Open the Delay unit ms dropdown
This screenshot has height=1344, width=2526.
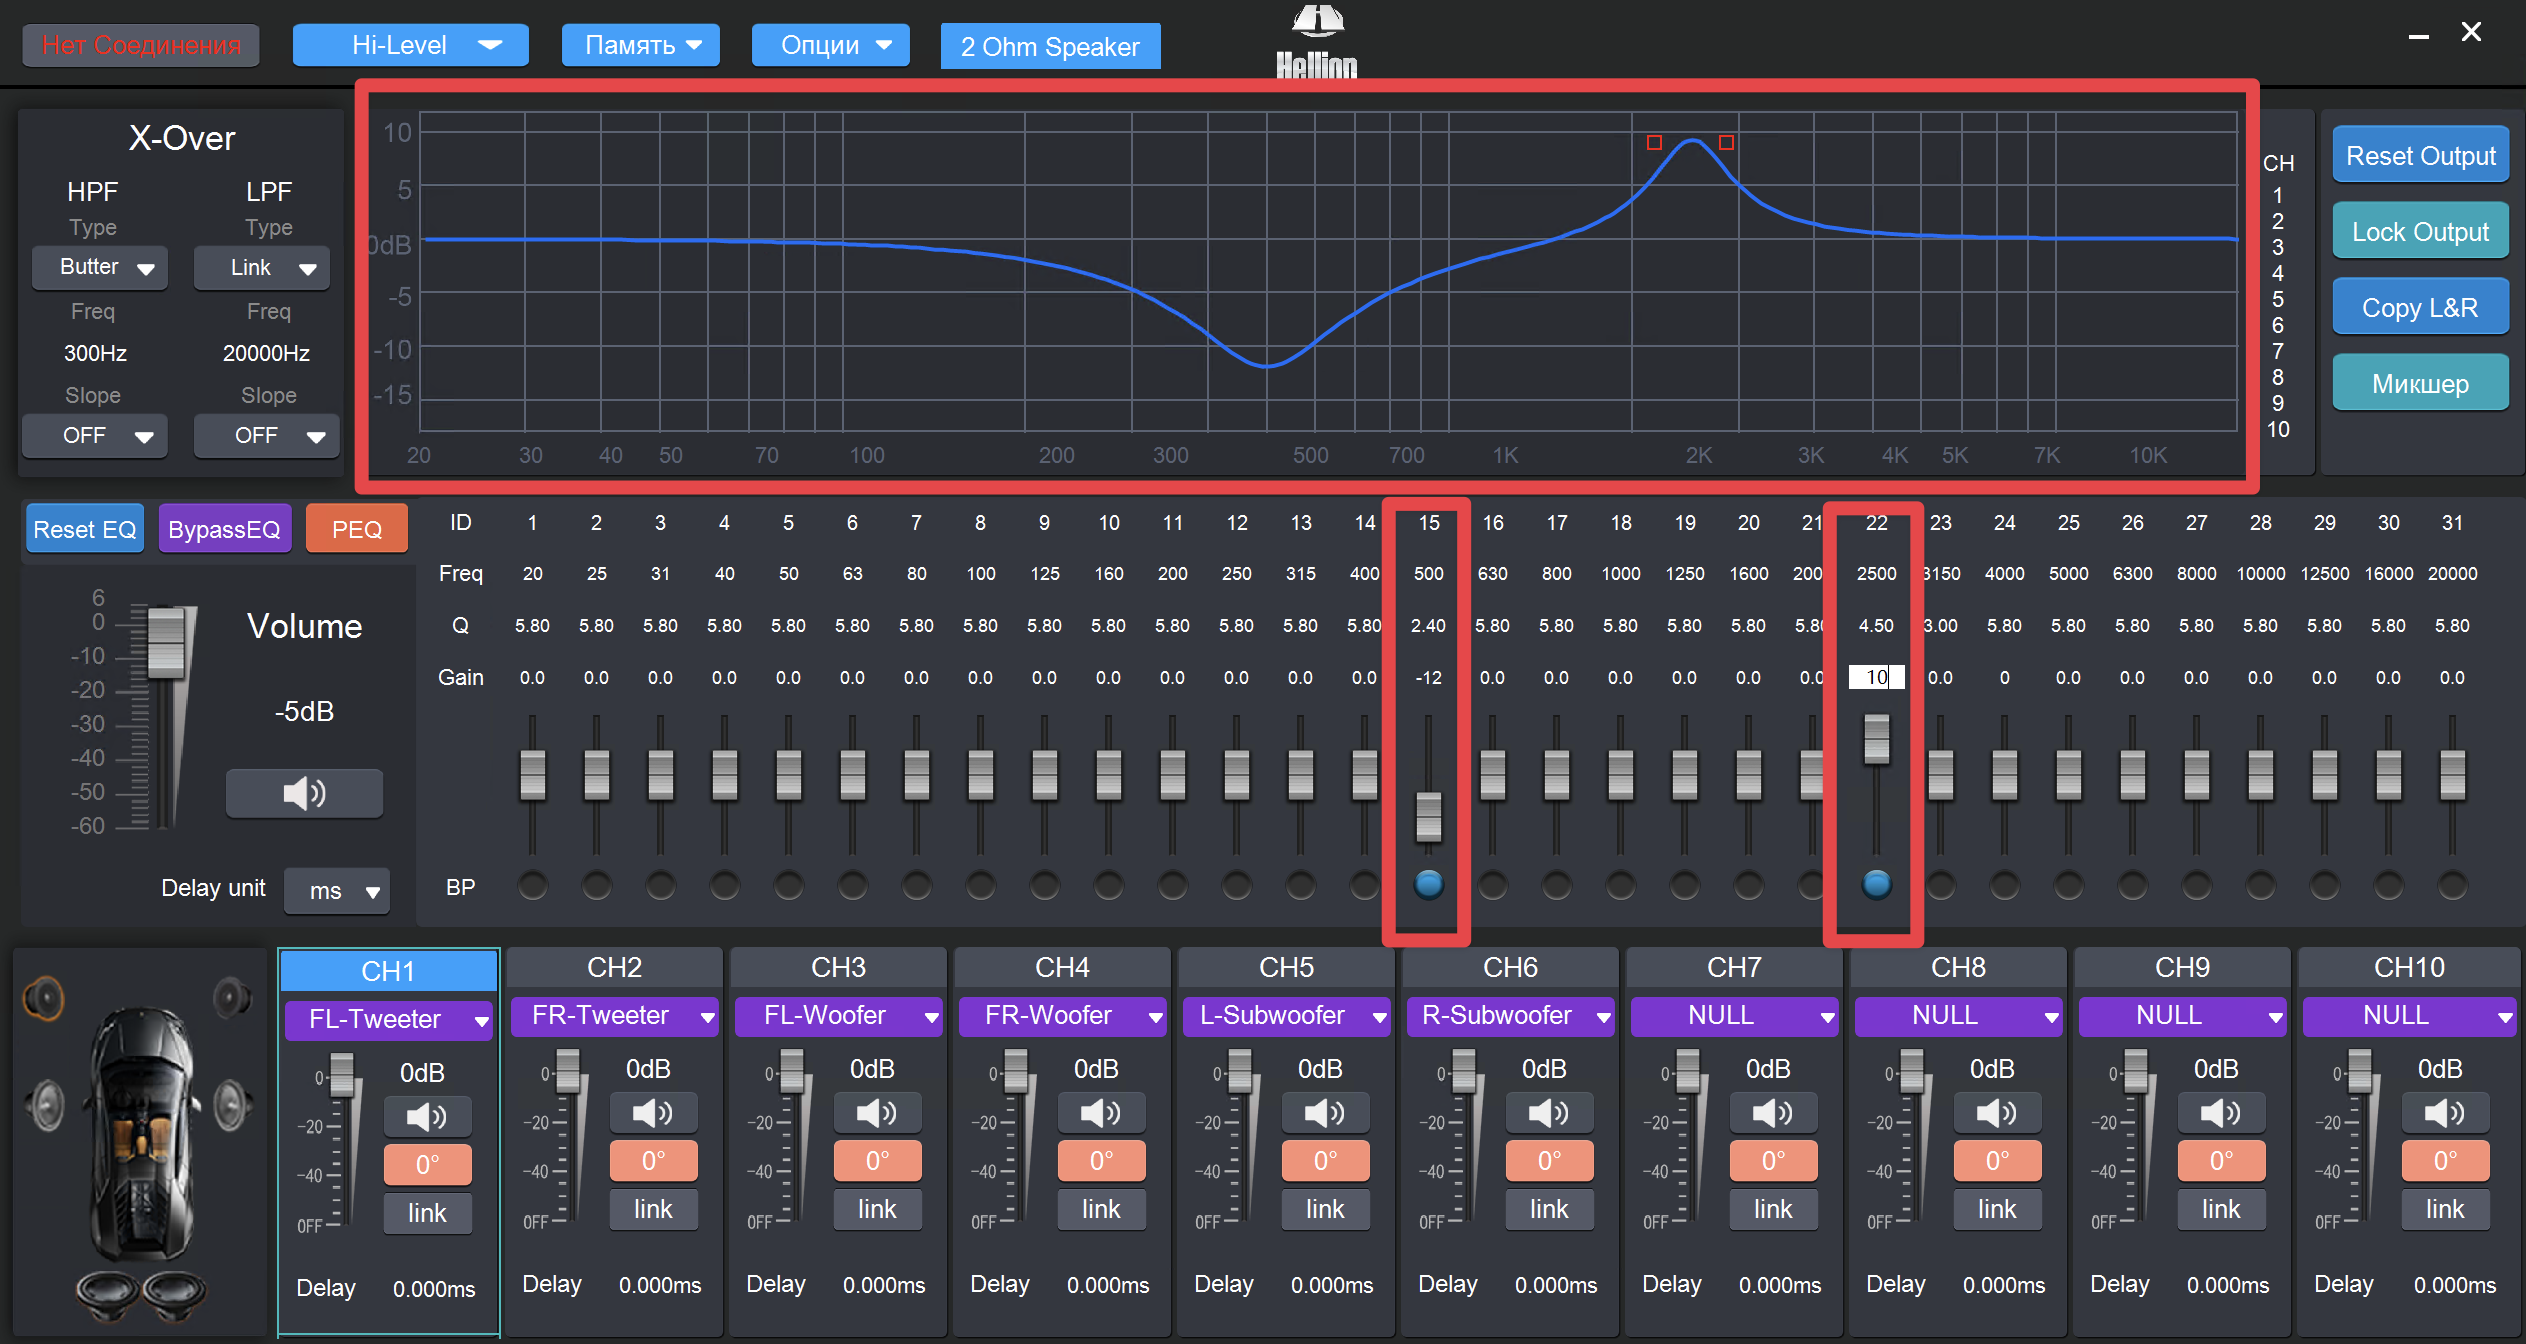338,890
